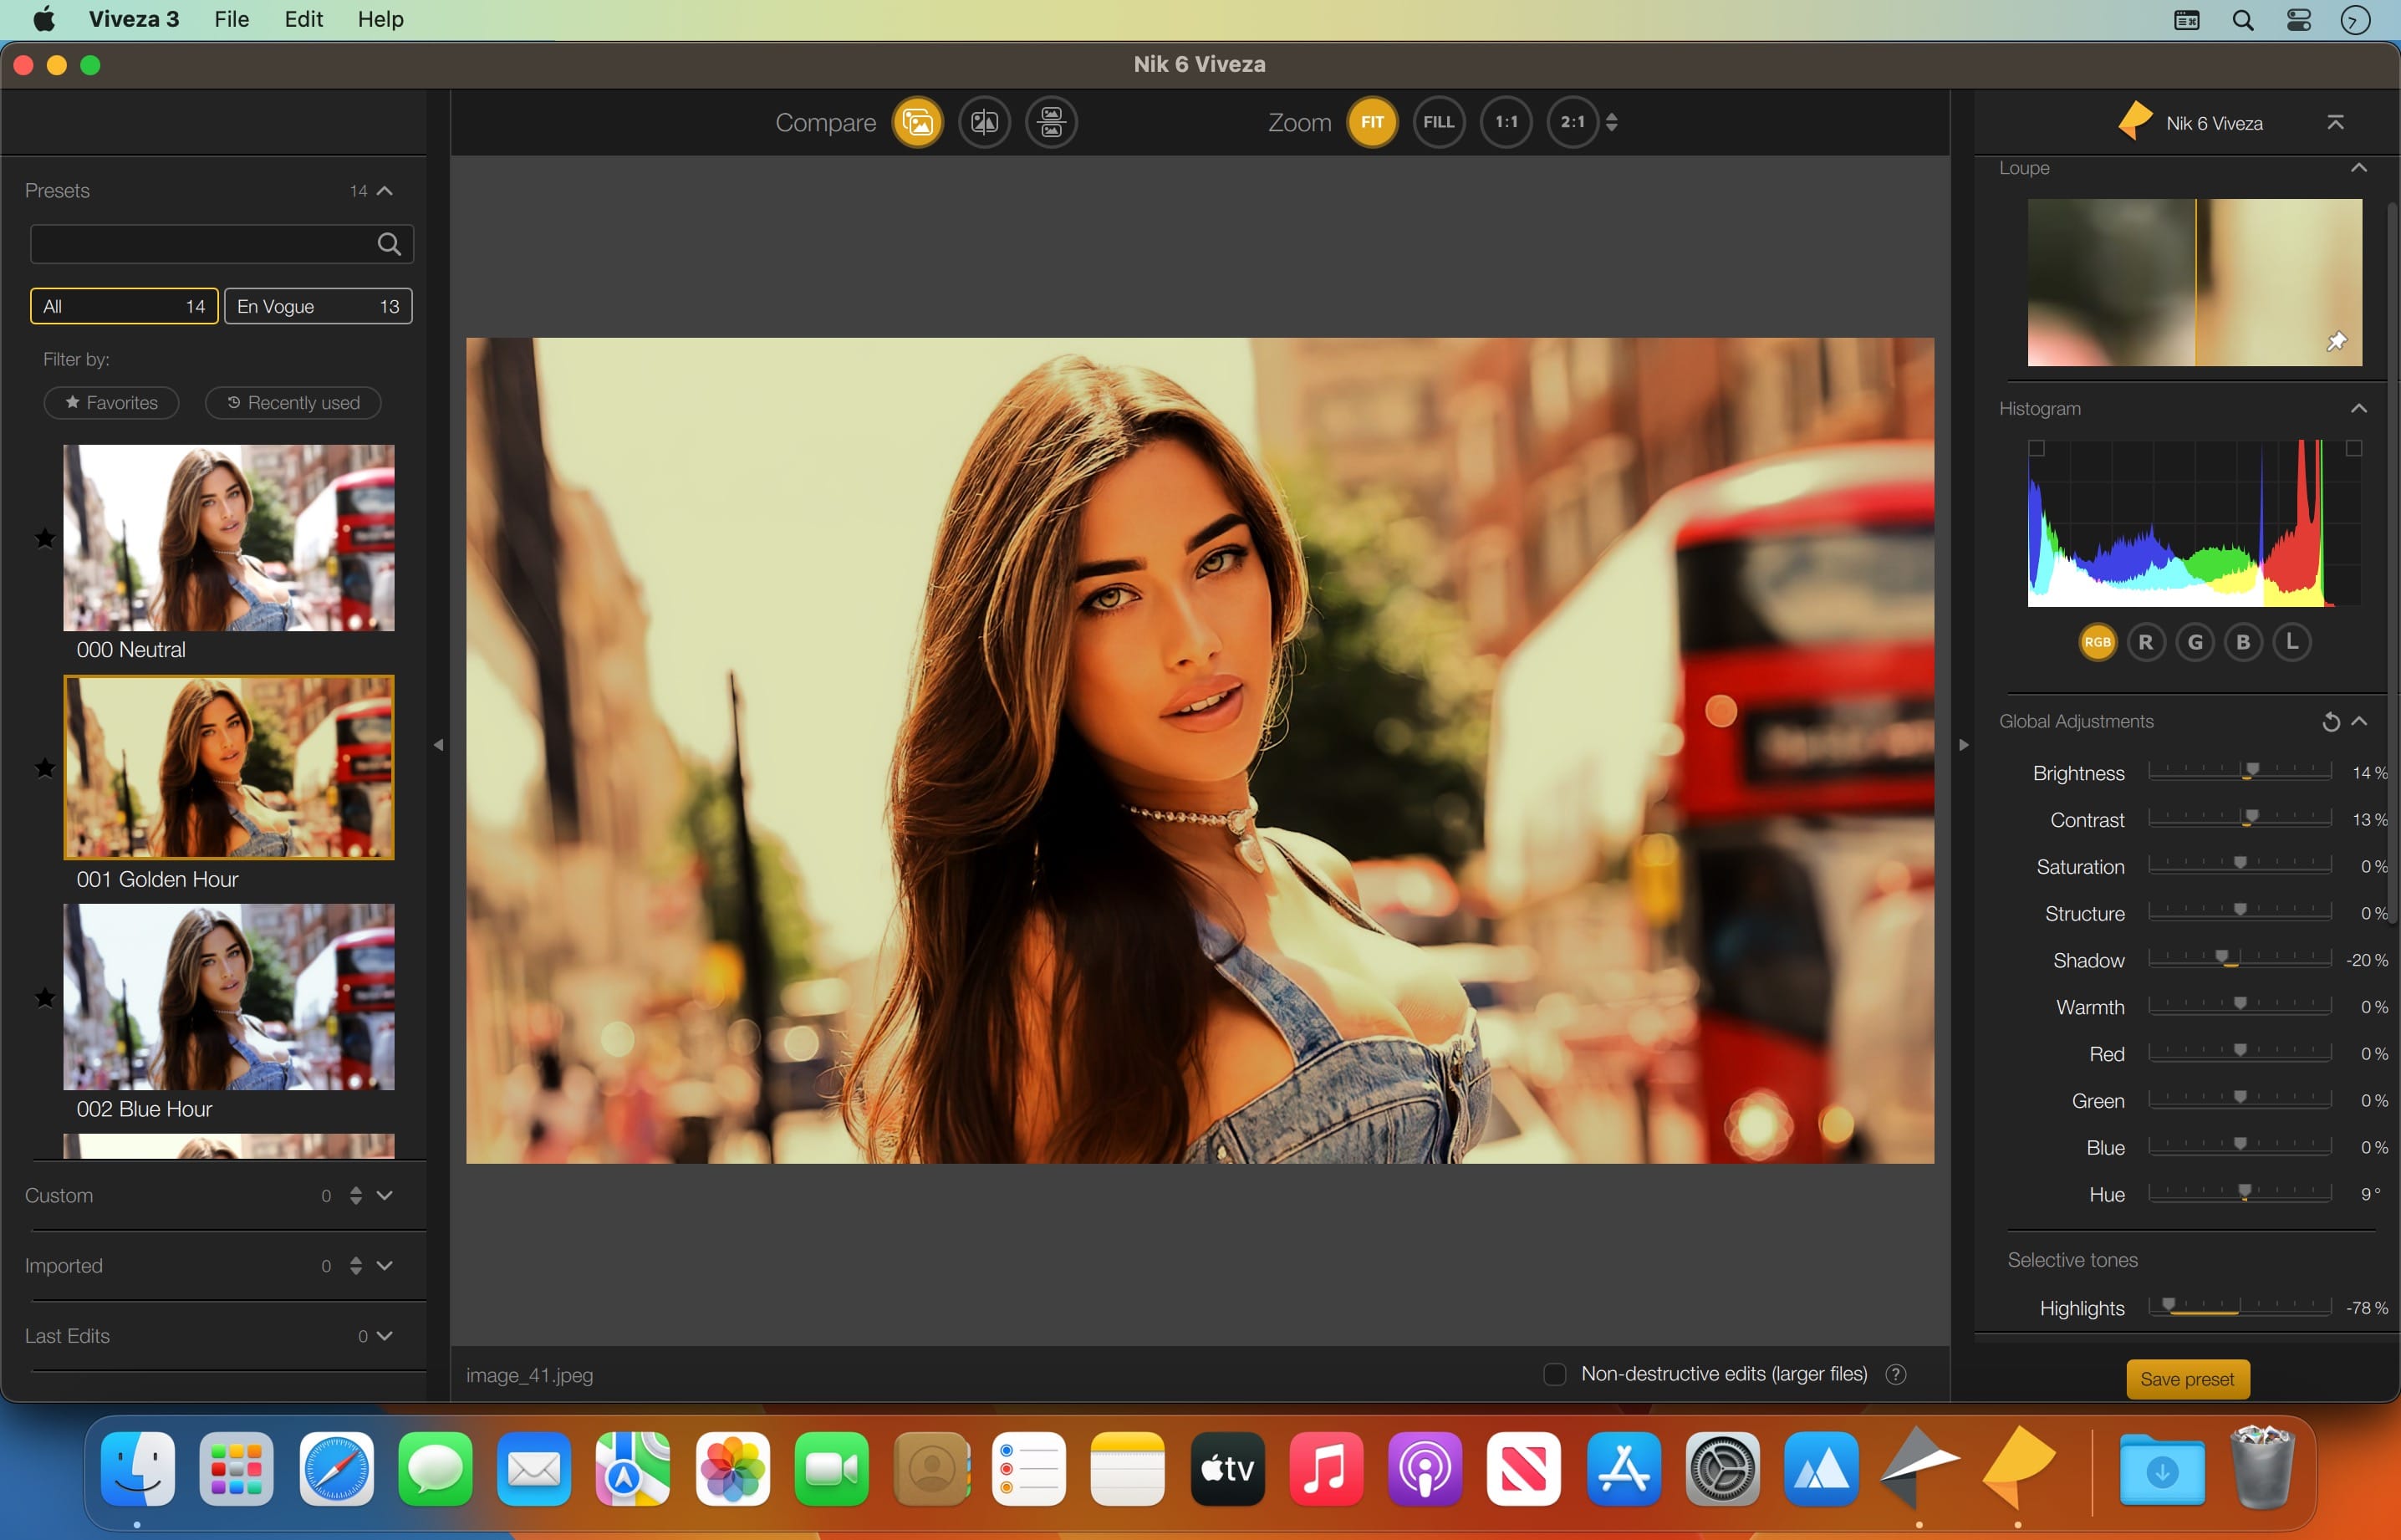Hide the right adjustments panel arrow

tap(1963, 745)
